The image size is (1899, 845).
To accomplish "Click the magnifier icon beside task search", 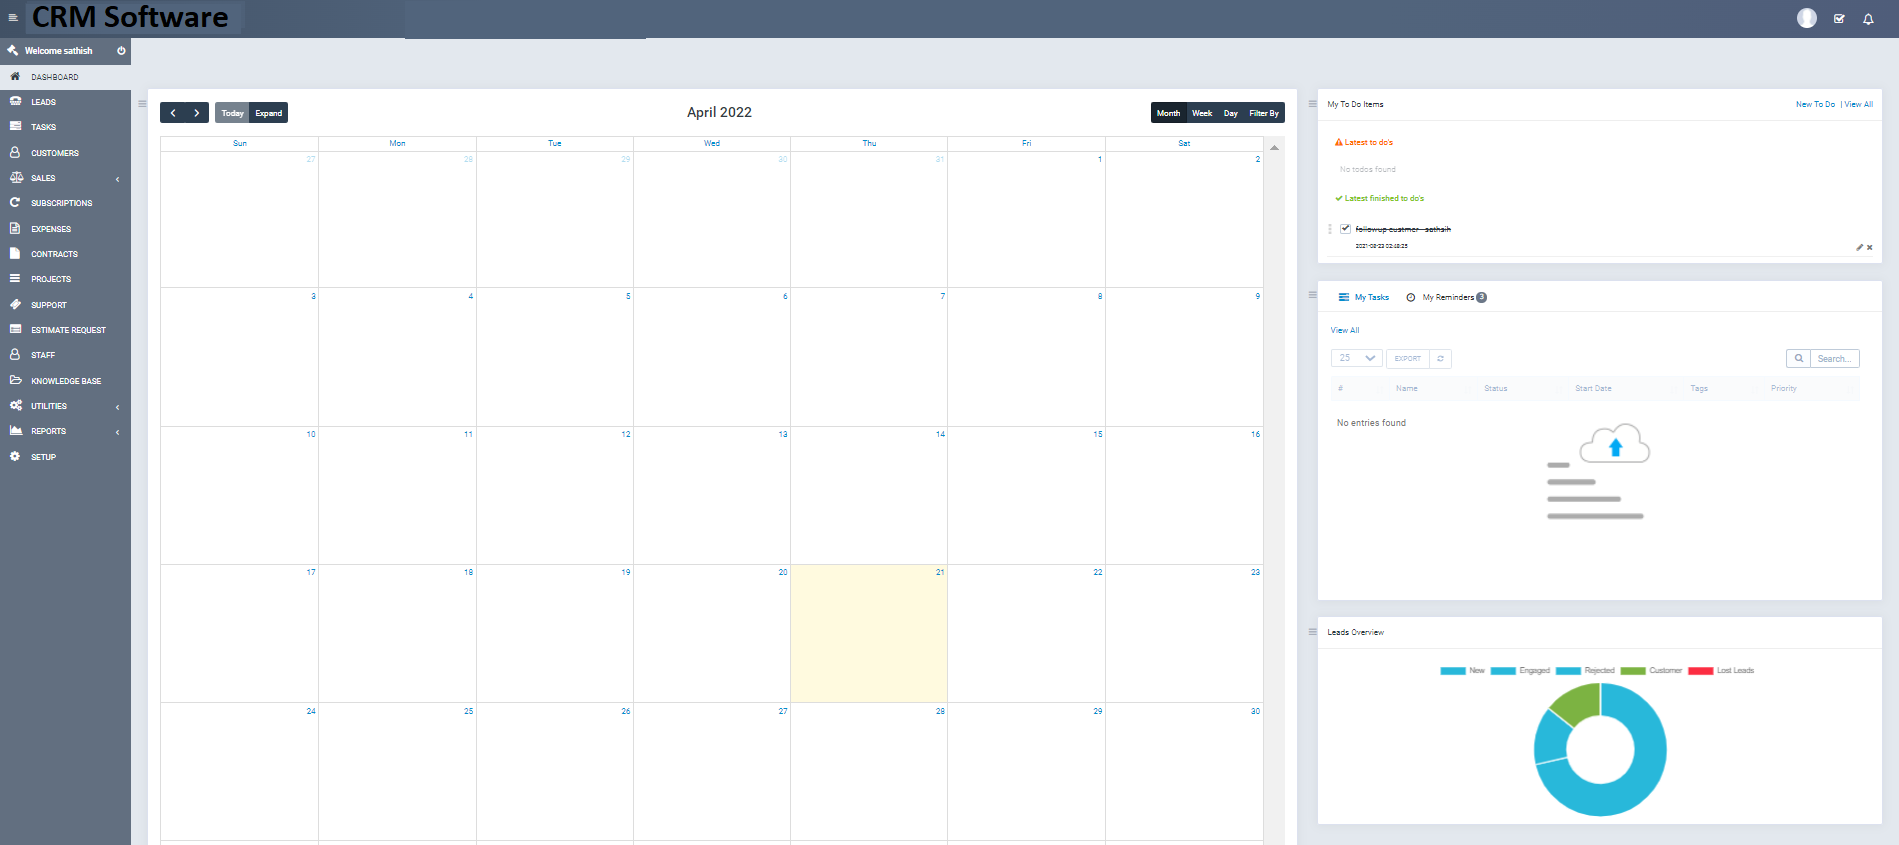I will pyautogui.click(x=1798, y=358).
